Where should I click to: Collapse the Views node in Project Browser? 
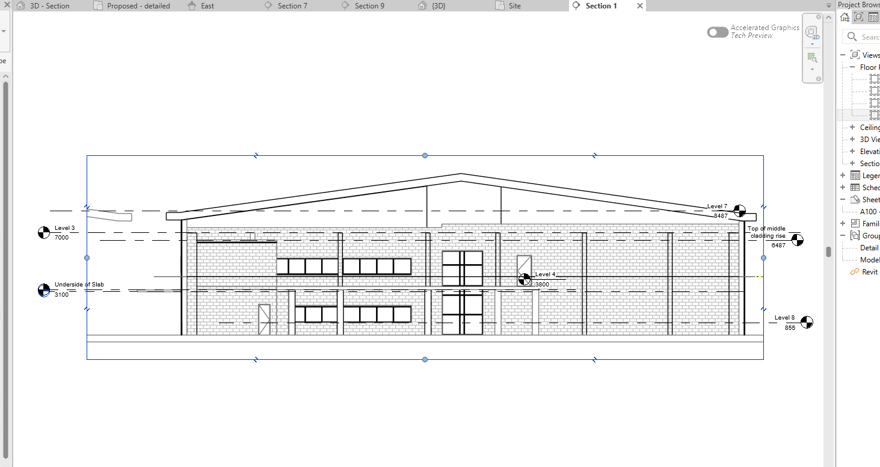842,55
